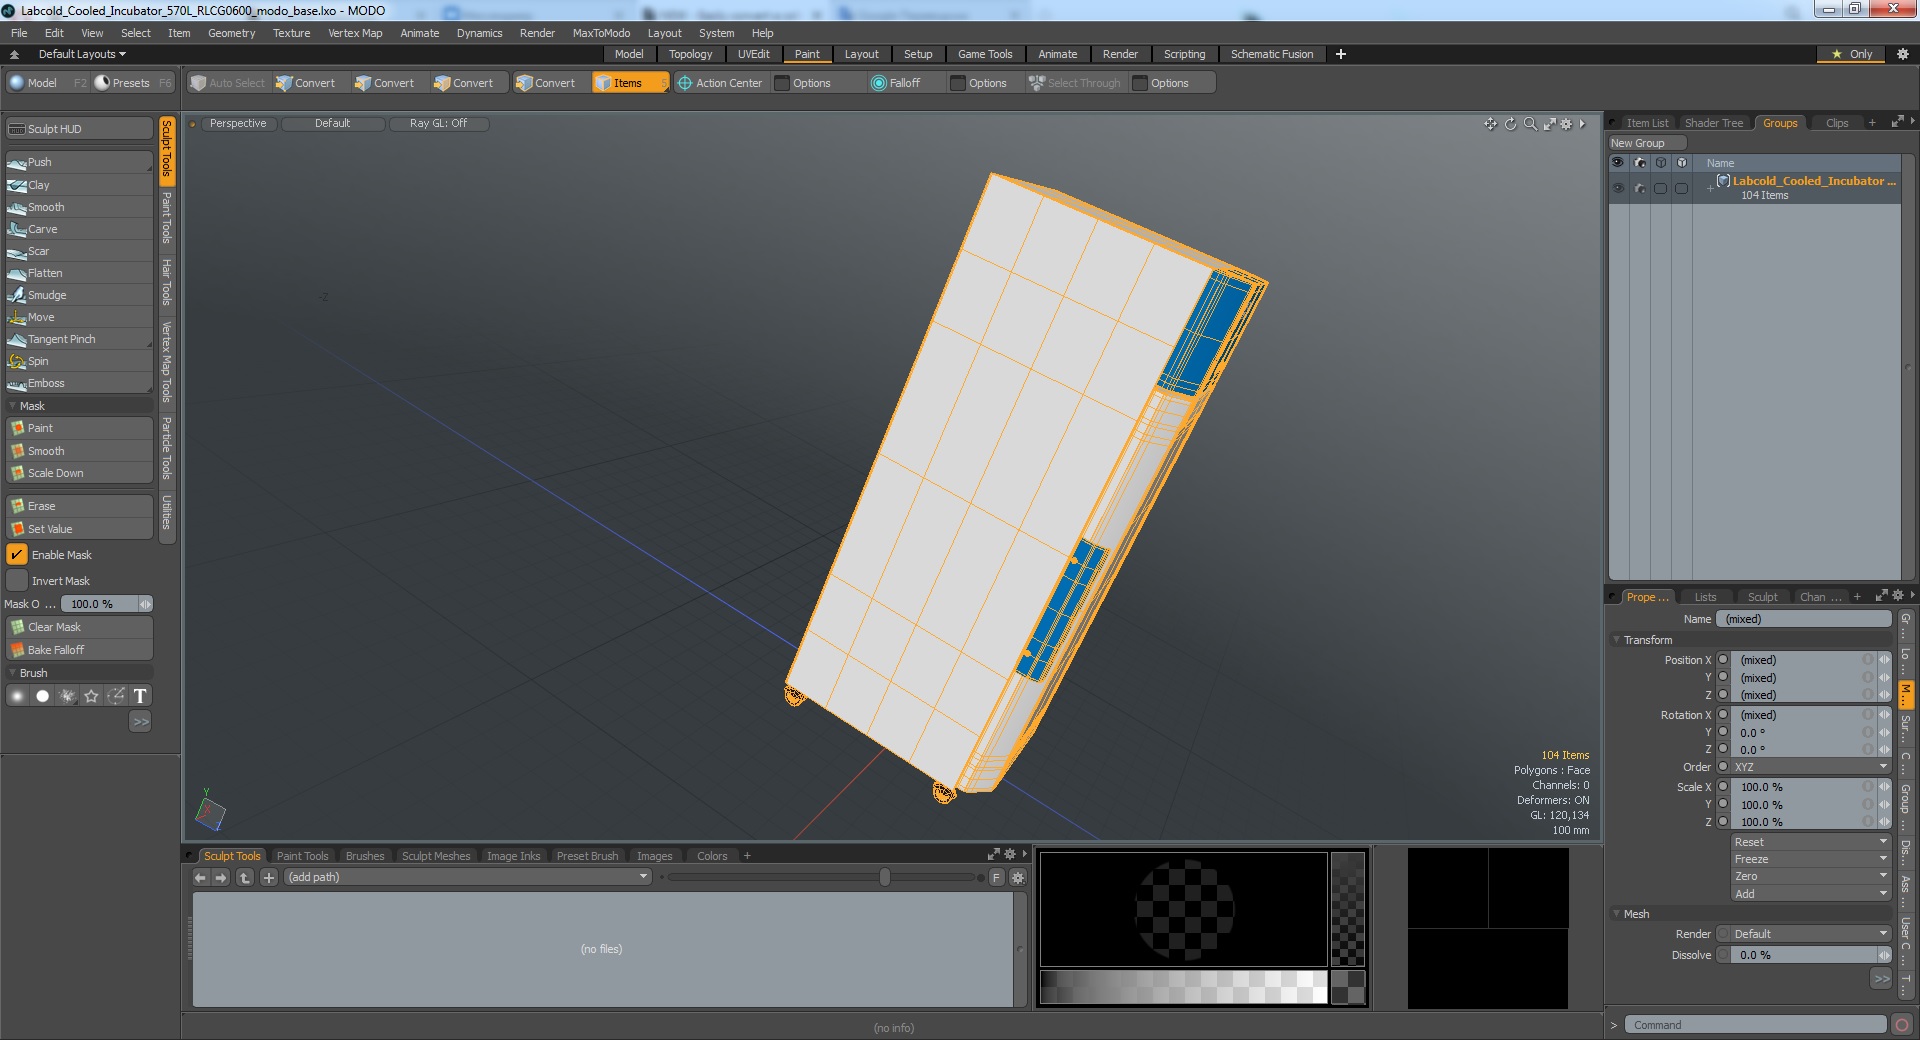Select the Smooth sculpt tool

coord(79,207)
